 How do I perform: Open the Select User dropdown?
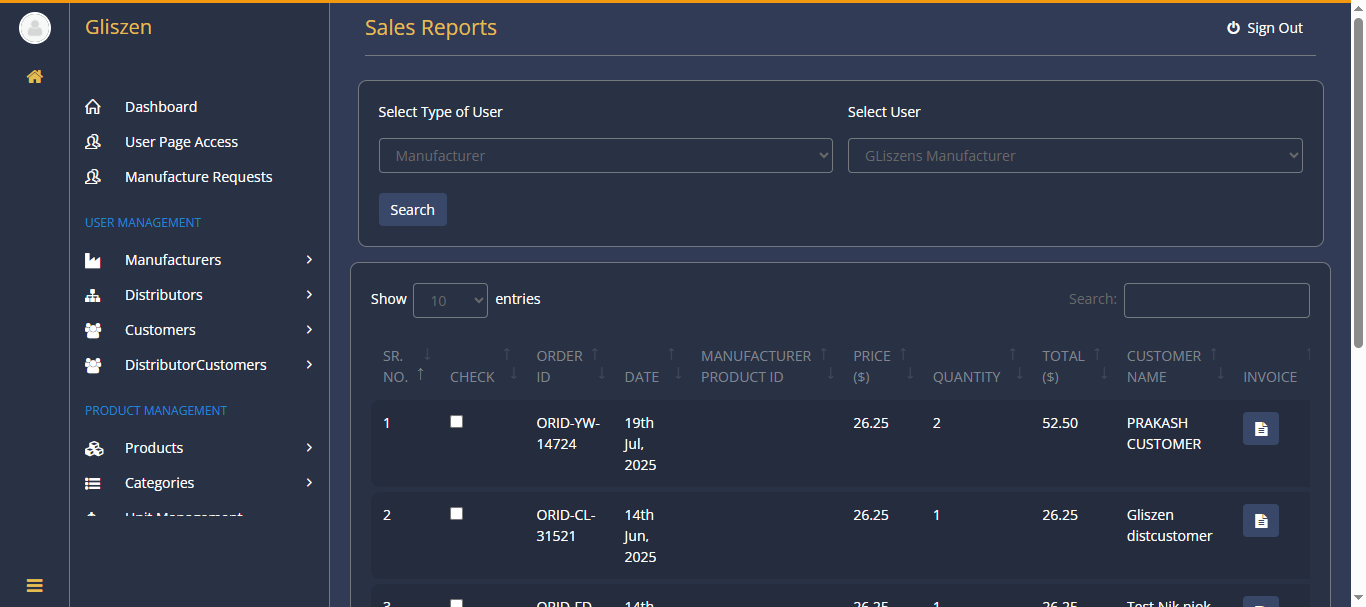click(1075, 156)
